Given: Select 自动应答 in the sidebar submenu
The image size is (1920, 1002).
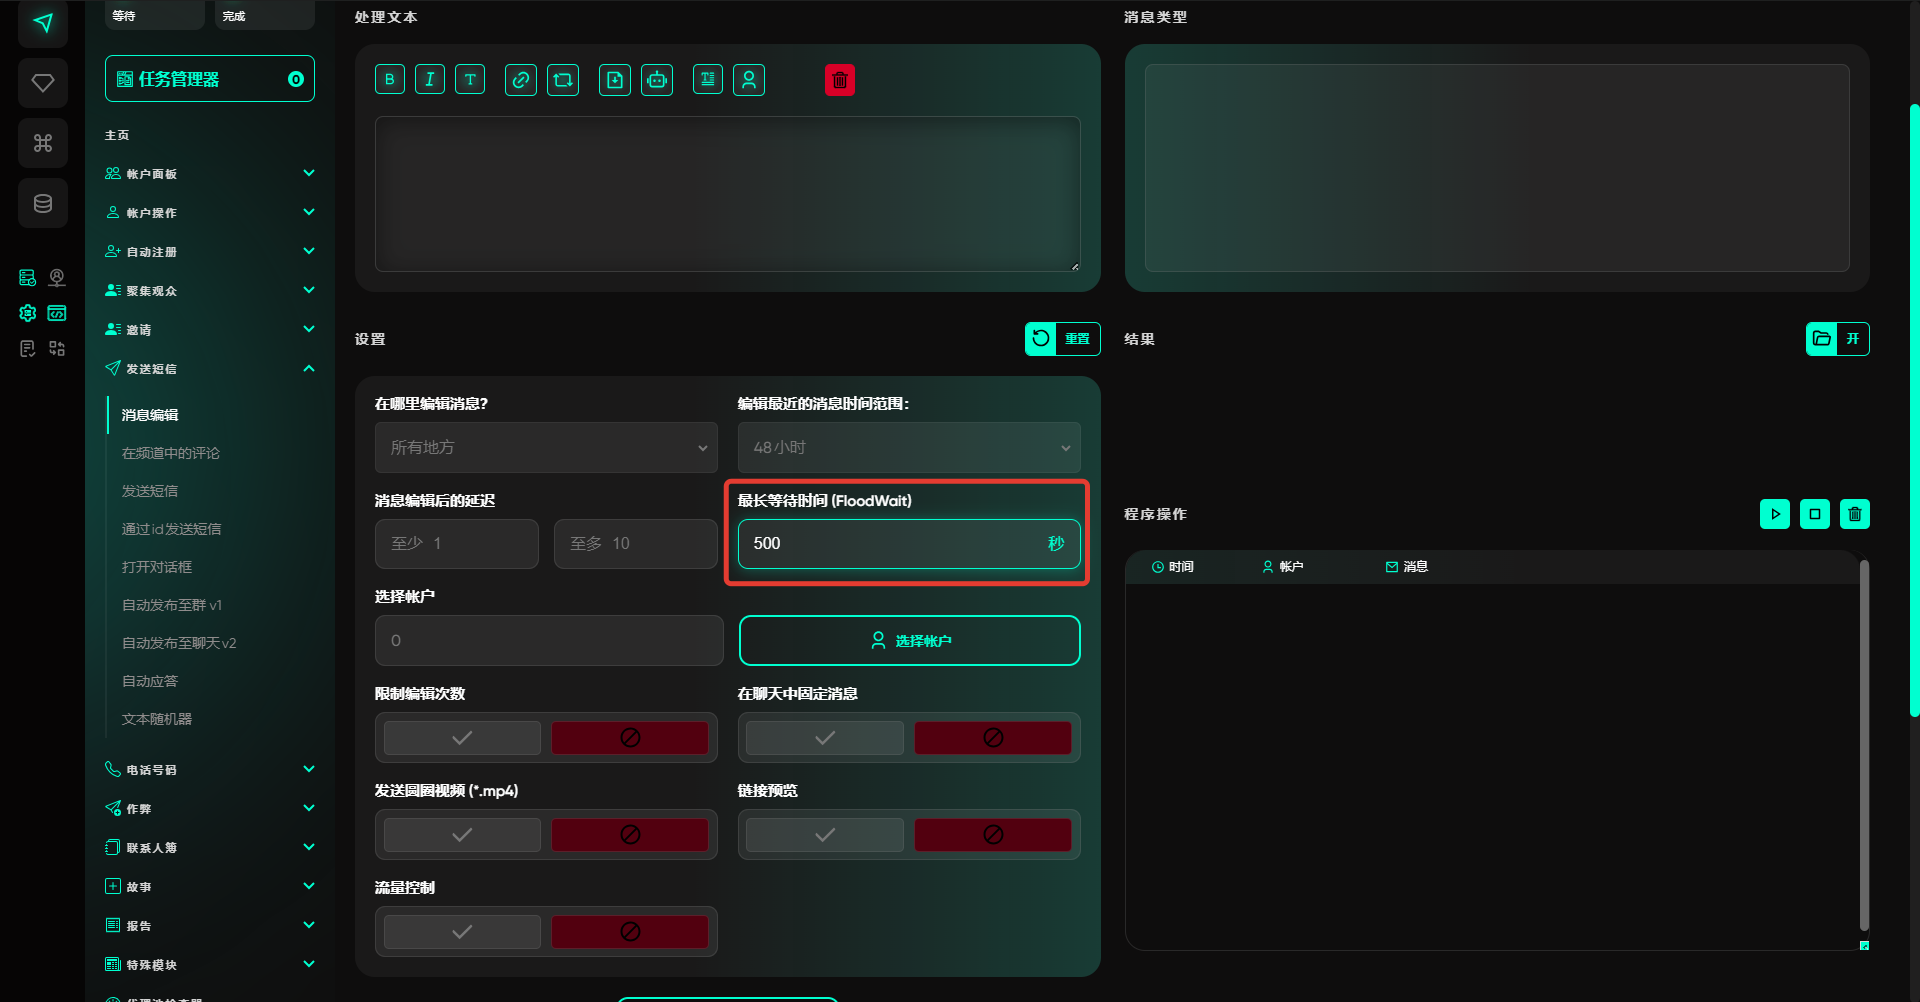Looking at the screenshot, I should 150,681.
